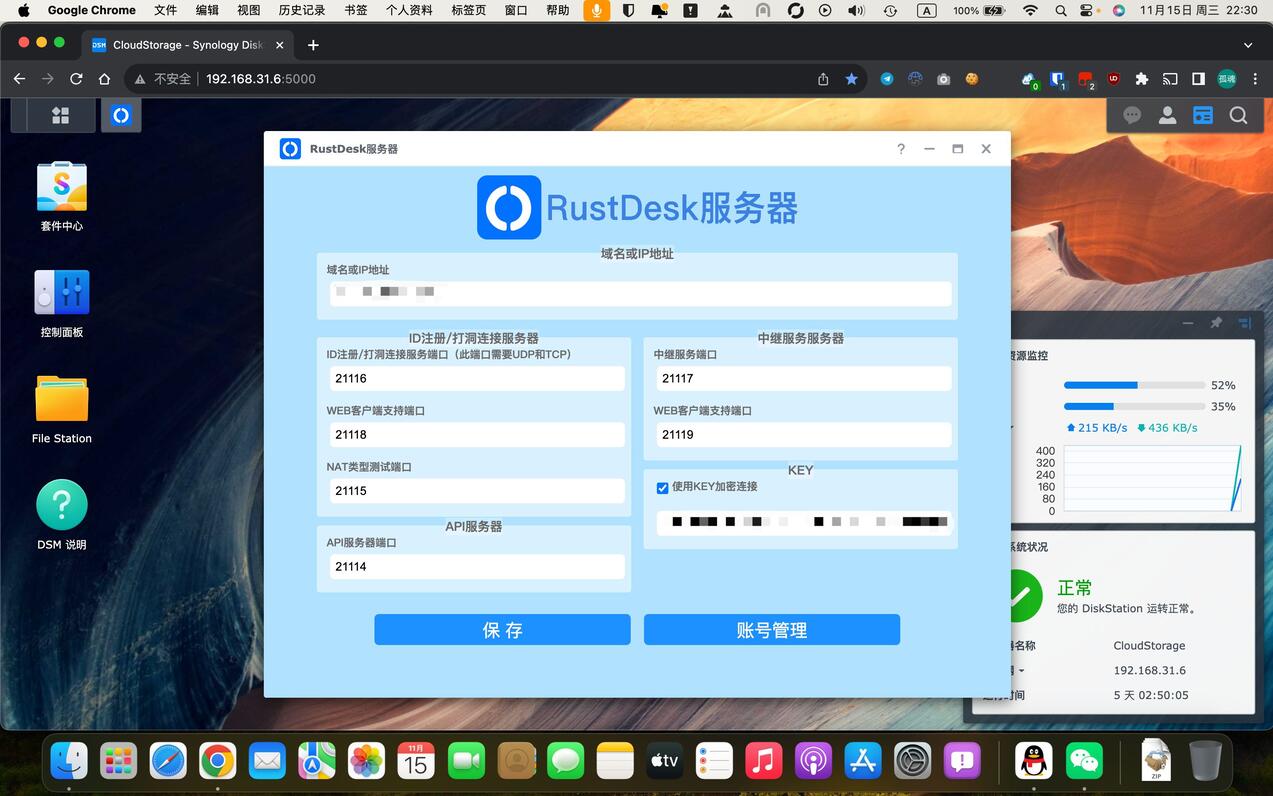The height and width of the screenshot is (796, 1273).
Task: Share this page from the address bar
Action: point(823,79)
